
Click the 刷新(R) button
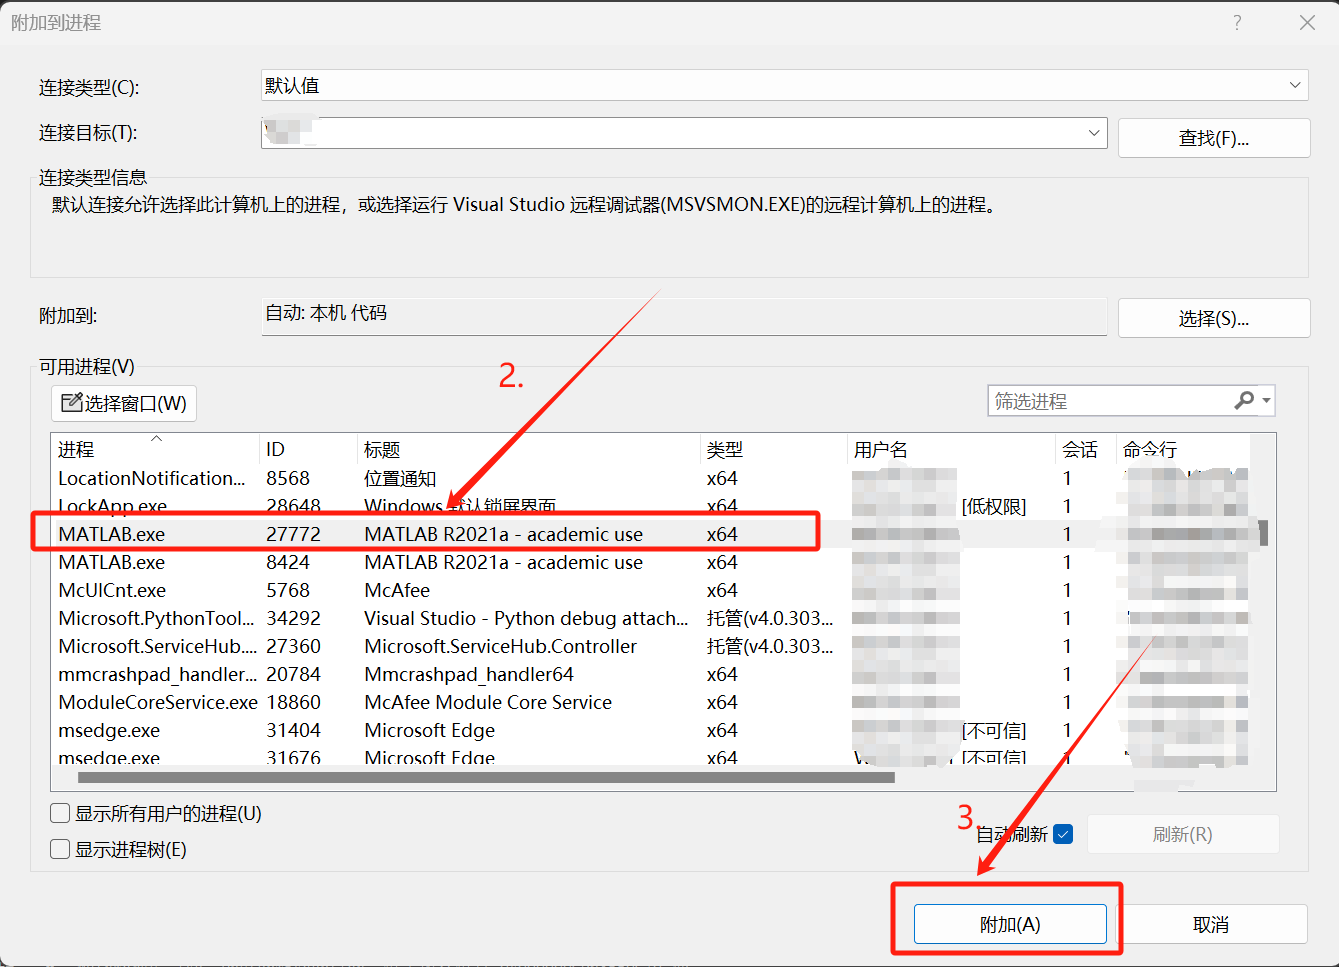(x=1182, y=834)
